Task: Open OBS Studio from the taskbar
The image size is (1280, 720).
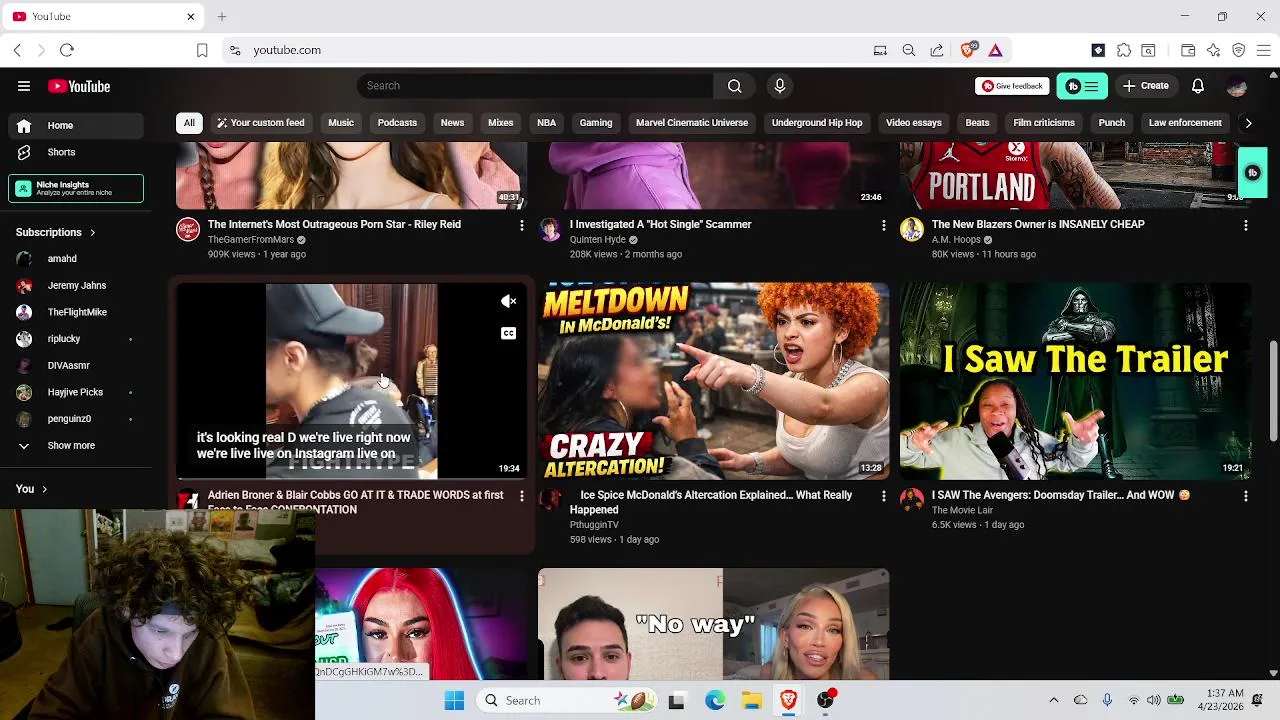Action: tap(825, 700)
